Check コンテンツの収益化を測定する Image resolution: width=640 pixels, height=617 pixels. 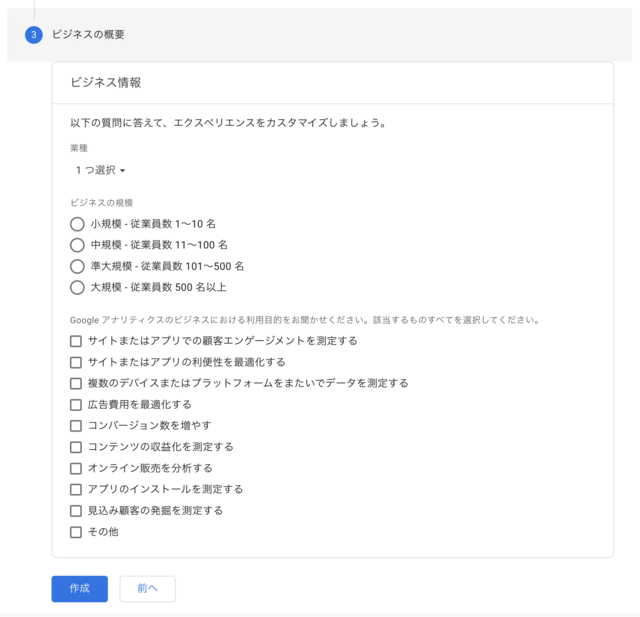[x=76, y=447]
